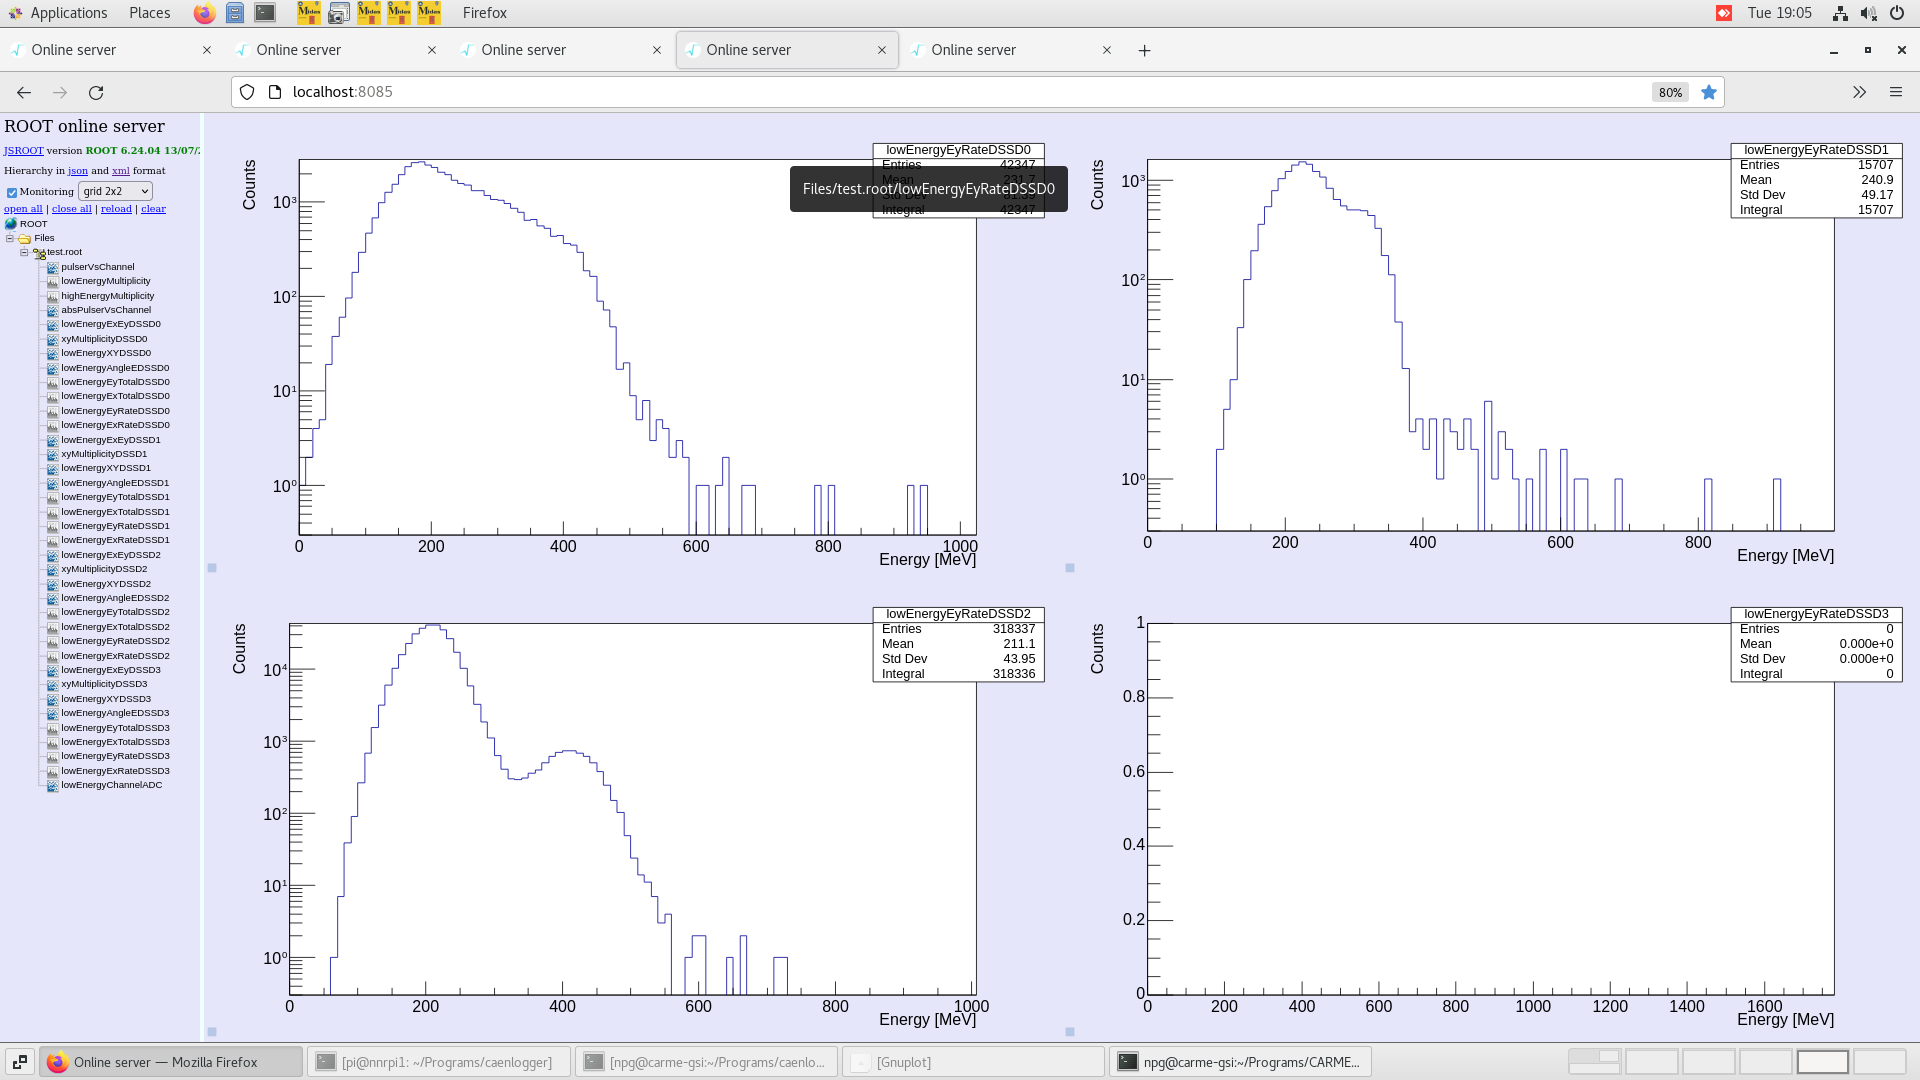Click the test.root file icon
This screenshot has width=1920, height=1080.
pyautogui.click(x=38, y=252)
